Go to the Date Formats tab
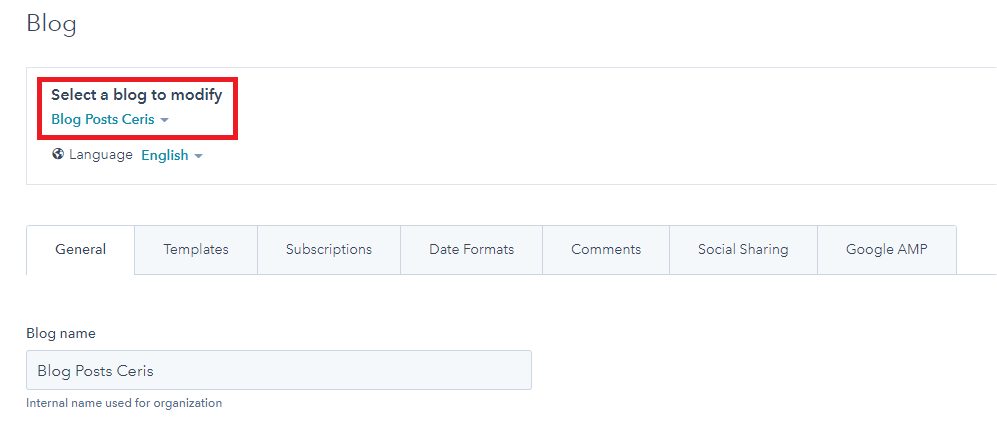This screenshot has width=997, height=430. pos(471,249)
